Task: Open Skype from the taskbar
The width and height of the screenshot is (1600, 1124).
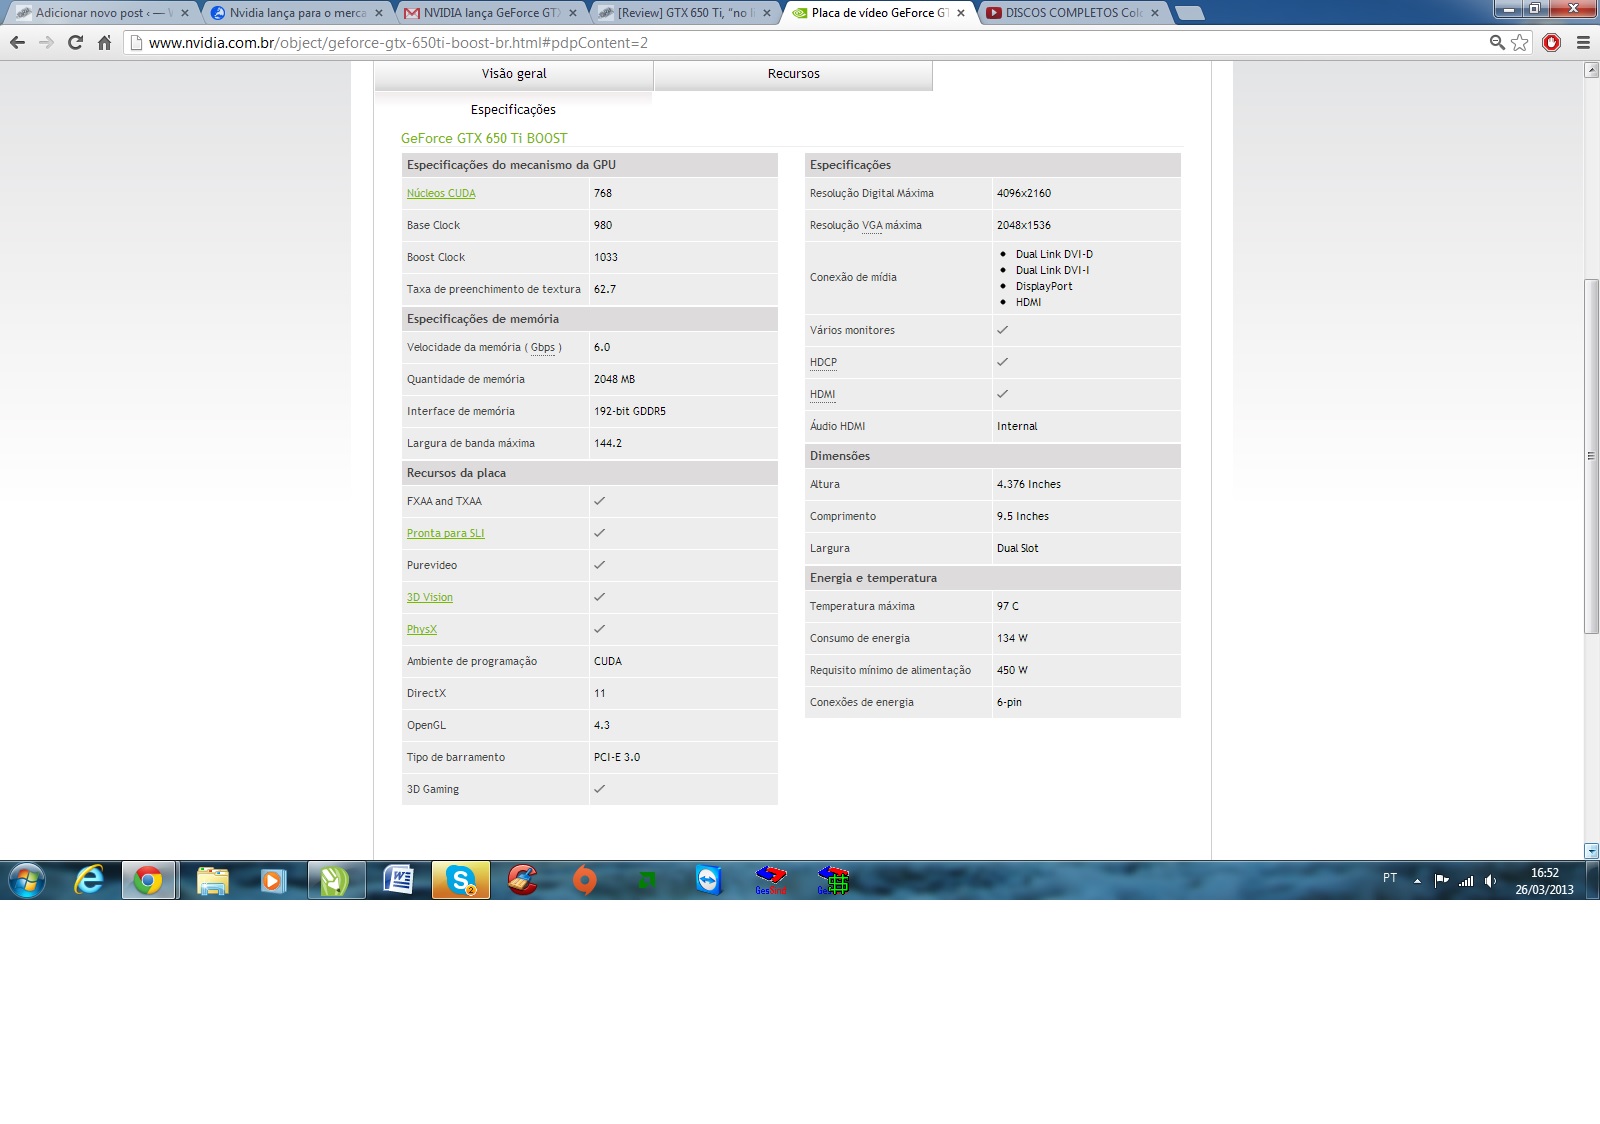Action: click(461, 880)
